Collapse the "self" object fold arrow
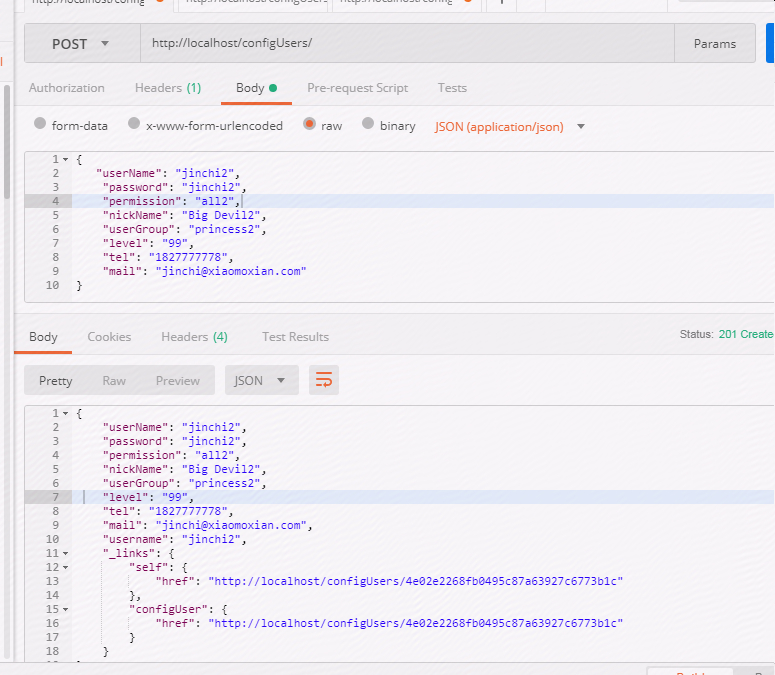 pyautogui.click(x=65, y=567)
